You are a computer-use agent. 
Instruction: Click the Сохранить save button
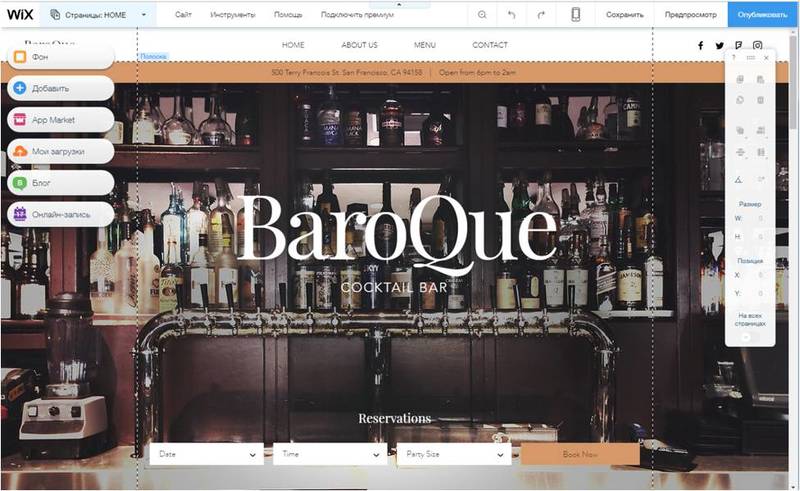625,15
